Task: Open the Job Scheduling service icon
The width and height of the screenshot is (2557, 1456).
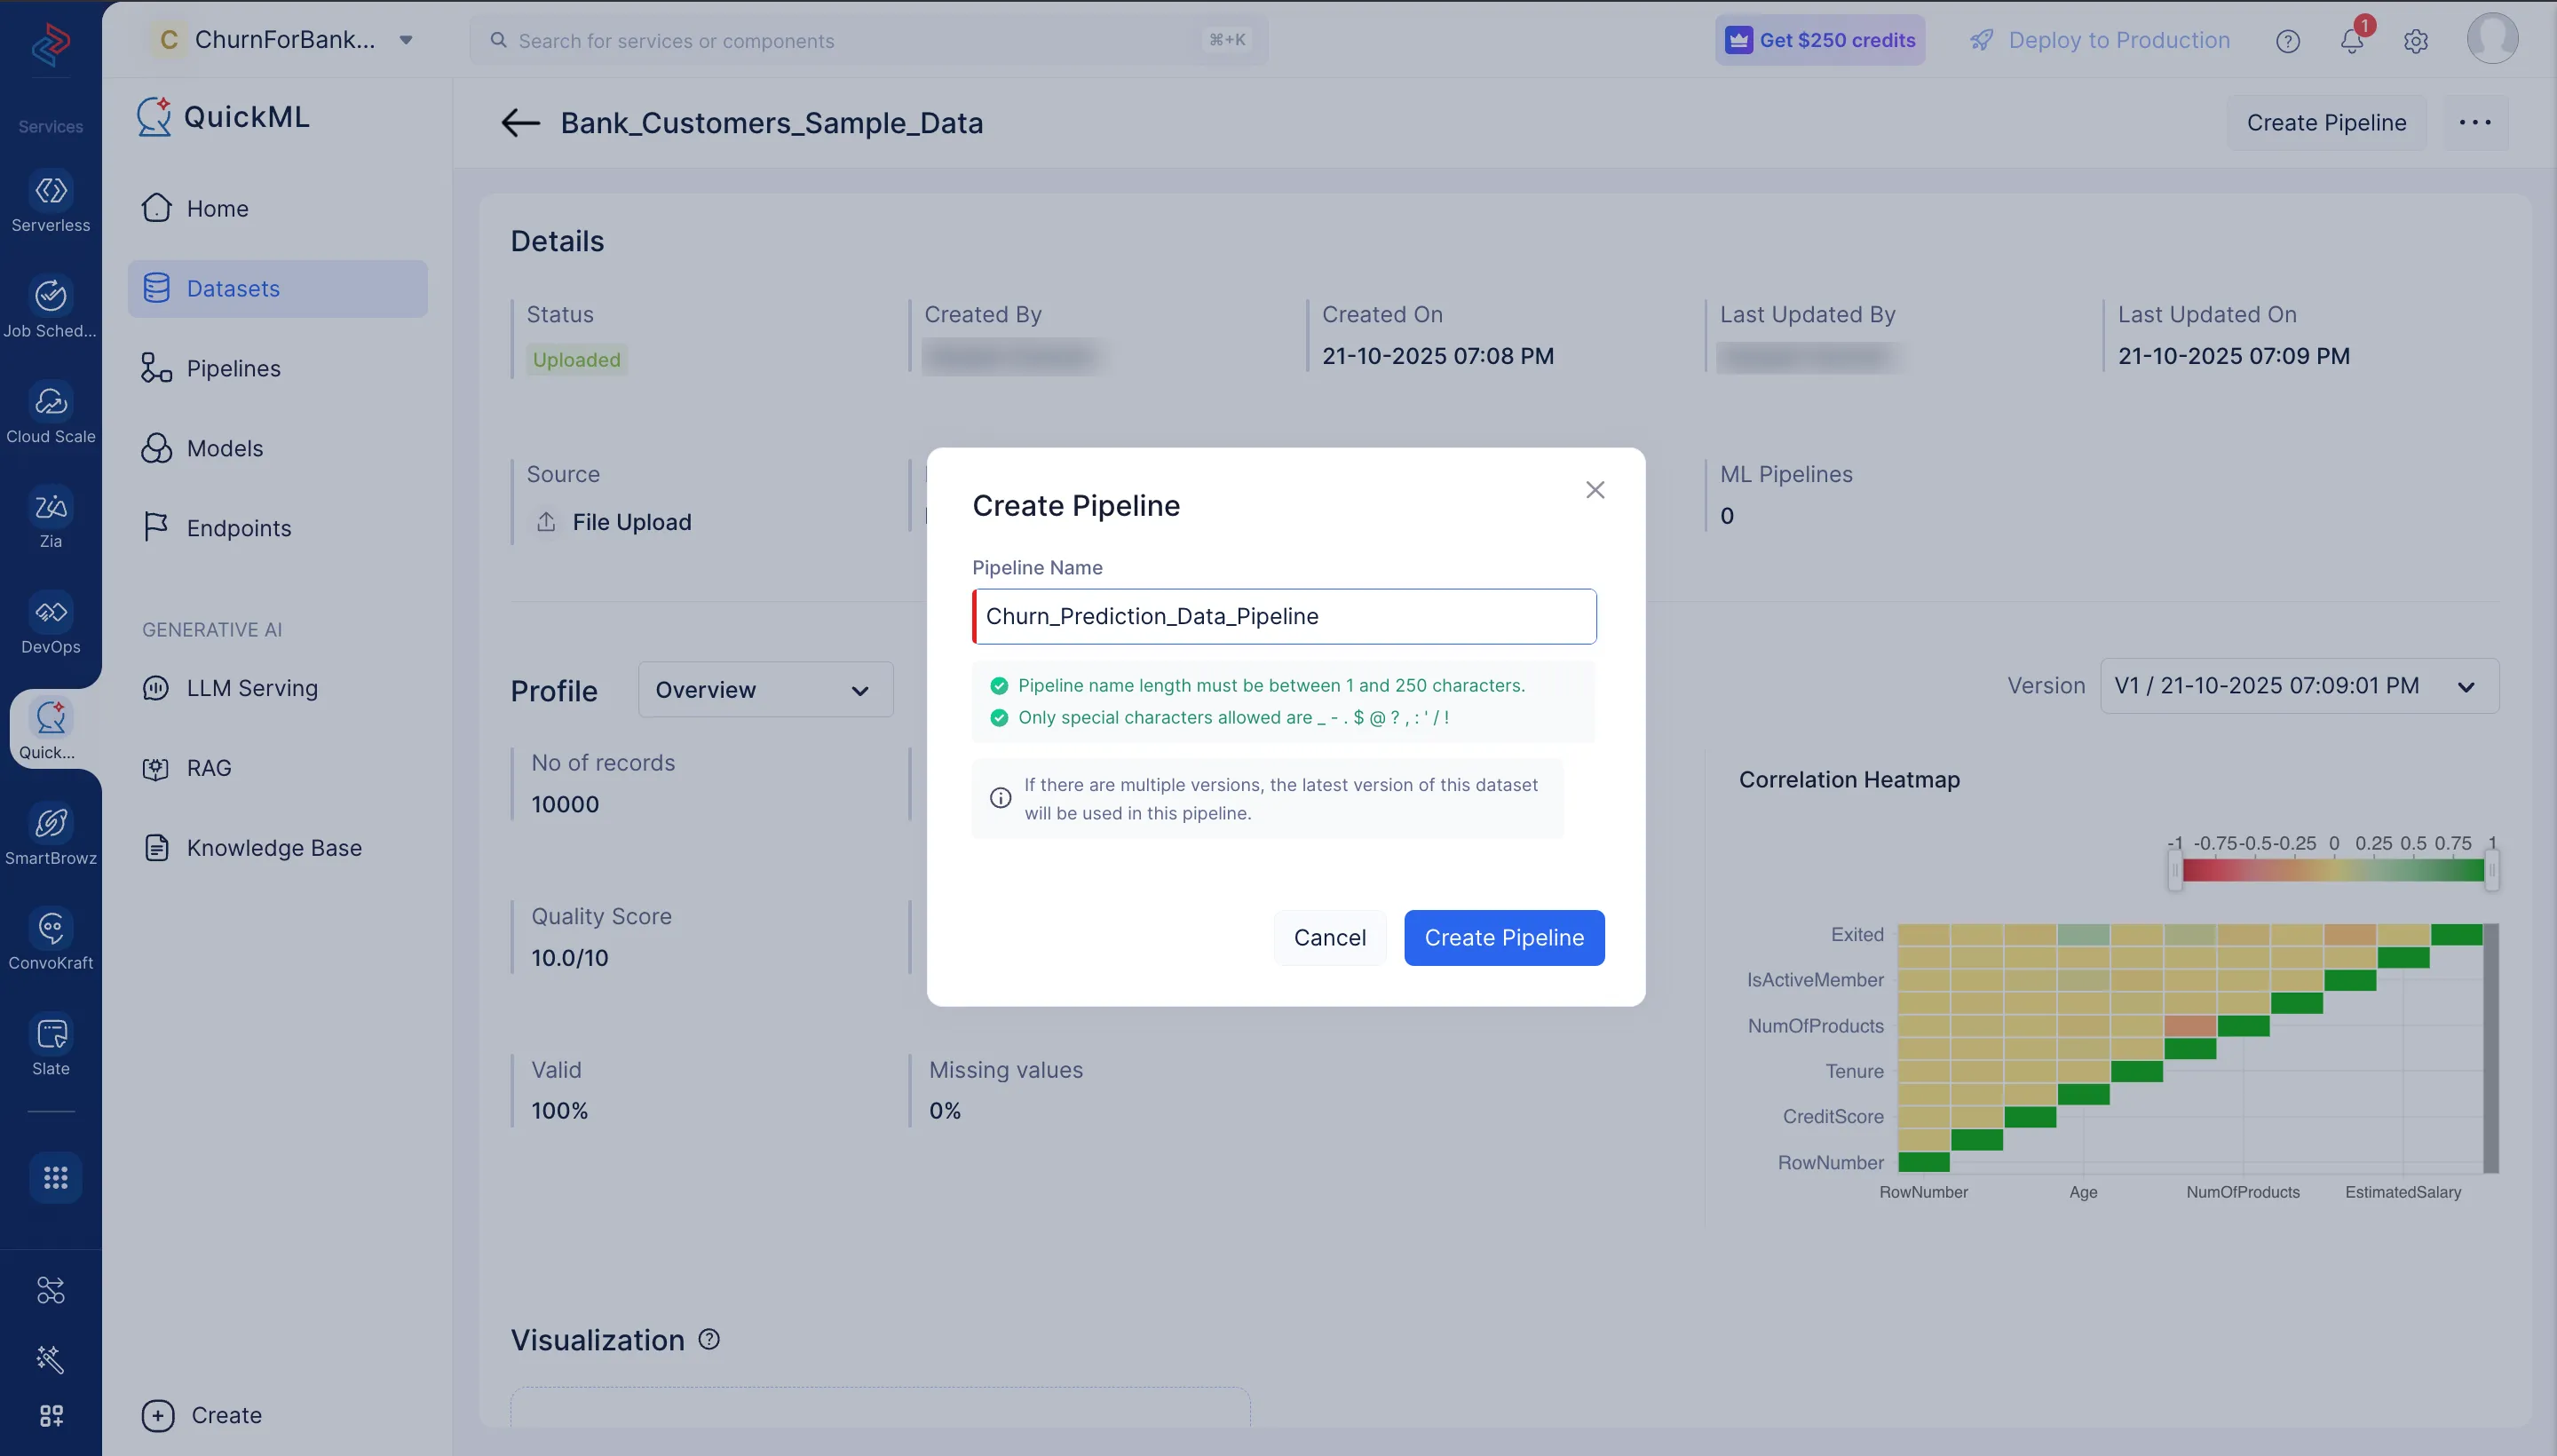Action: [x=50, y=296]
